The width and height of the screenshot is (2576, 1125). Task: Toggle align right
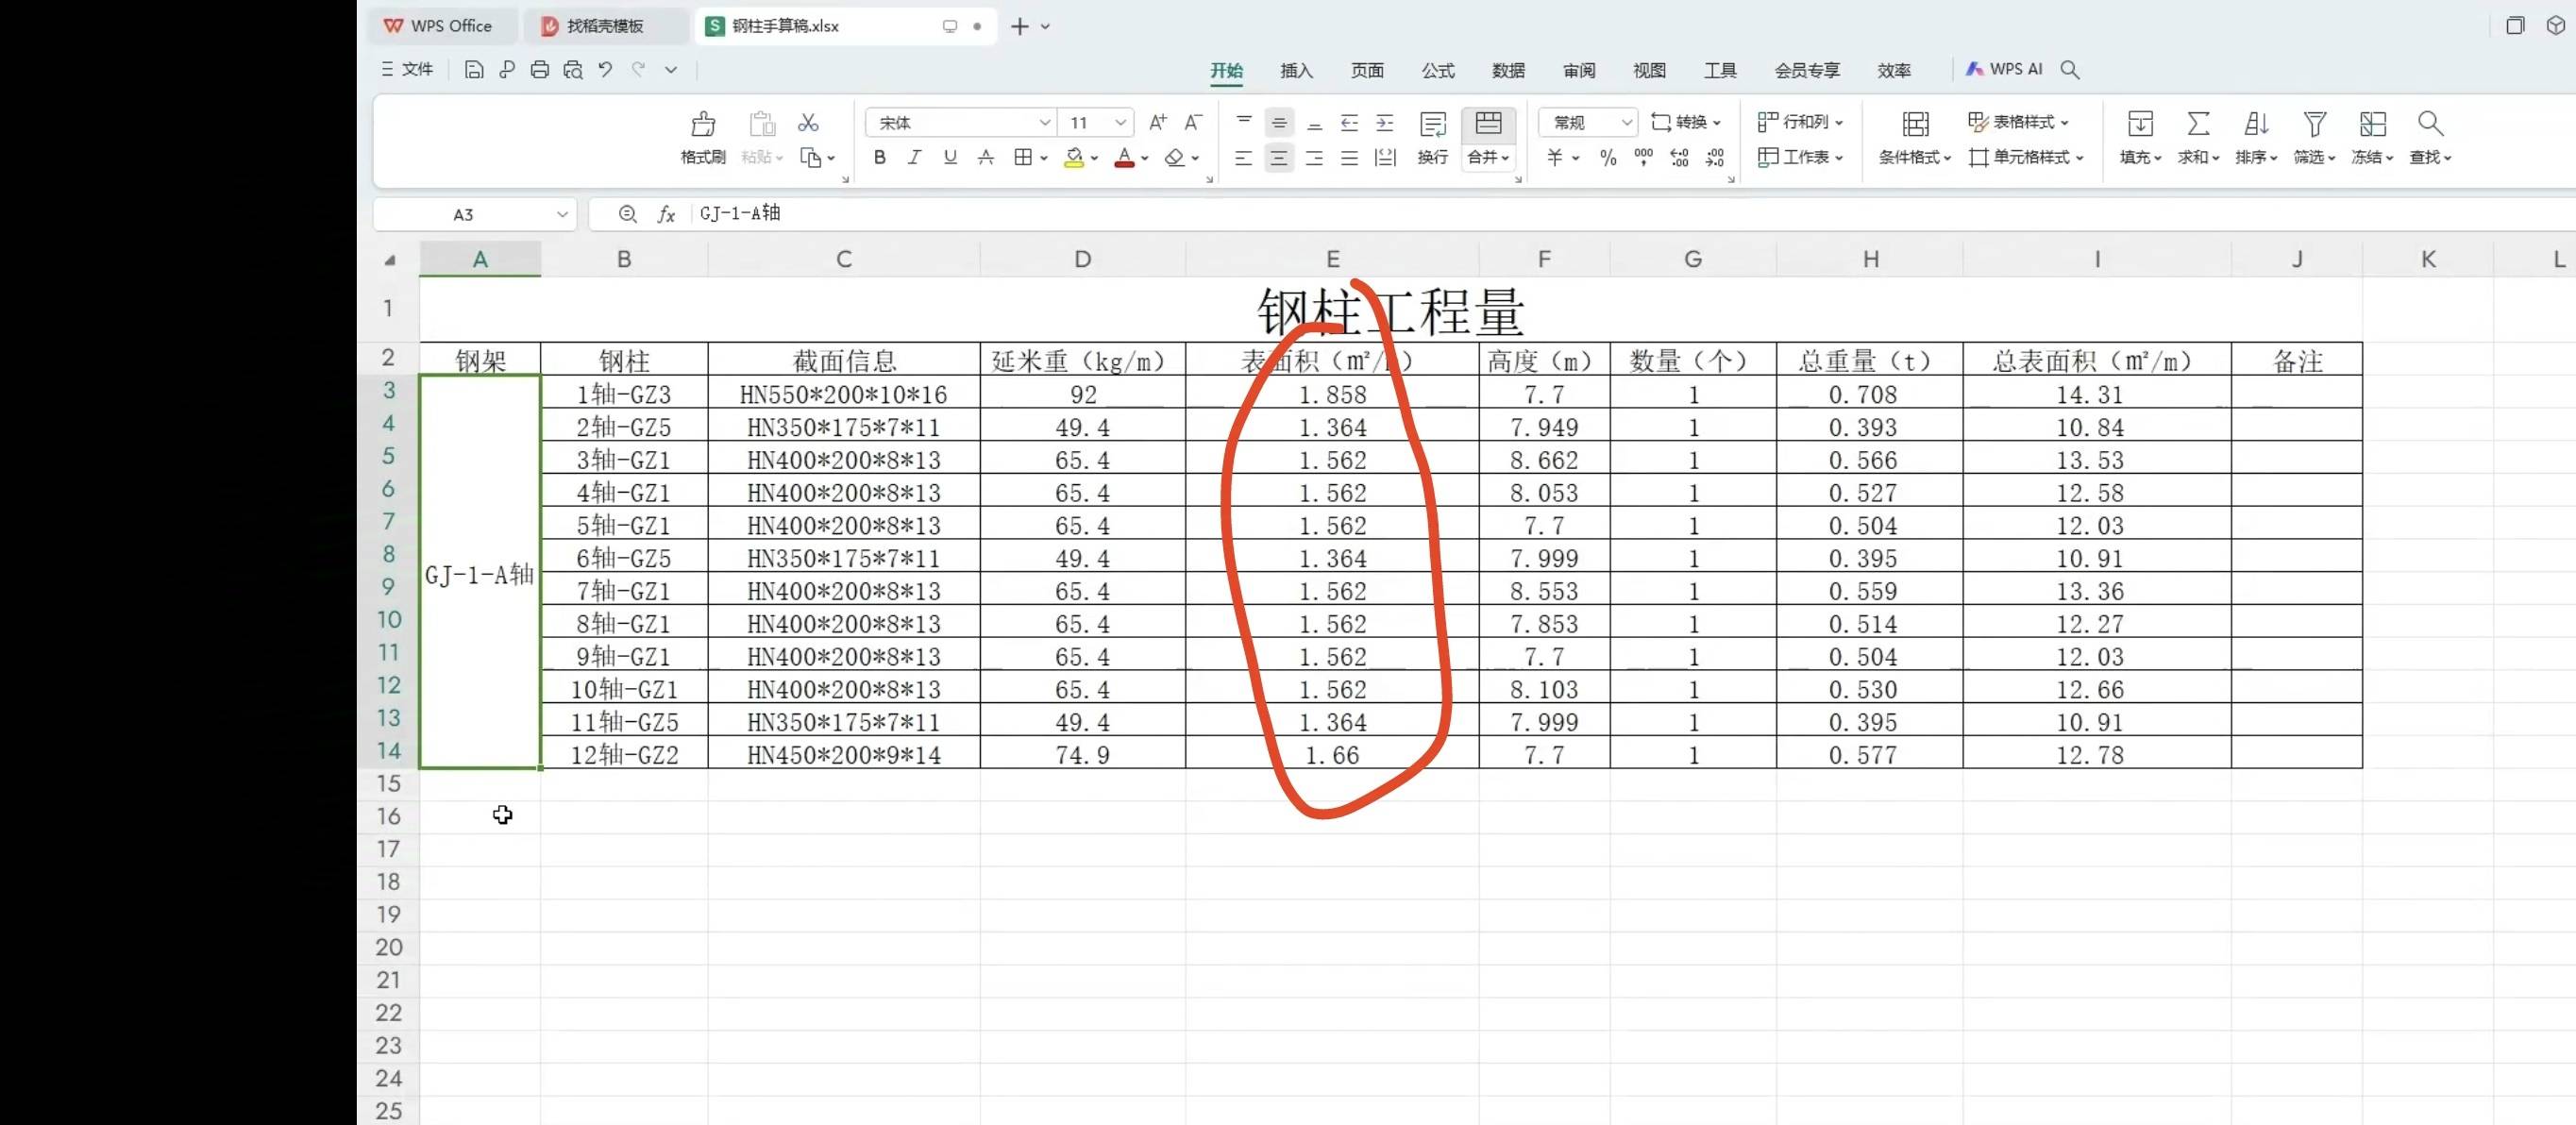click(x=1314, y=157)
